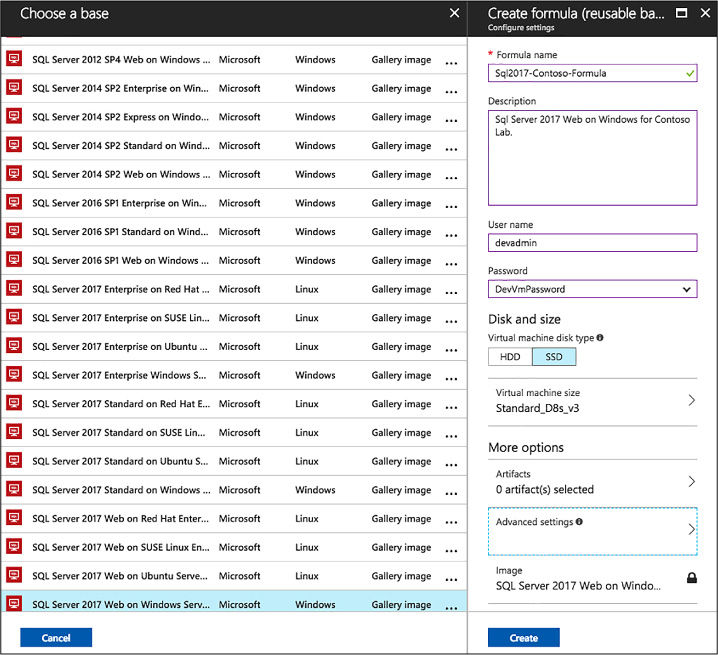718x655 pixels.
Task: Click VM icon of SQL Server 2016 SP1 Web row
Action: [14, 260]
